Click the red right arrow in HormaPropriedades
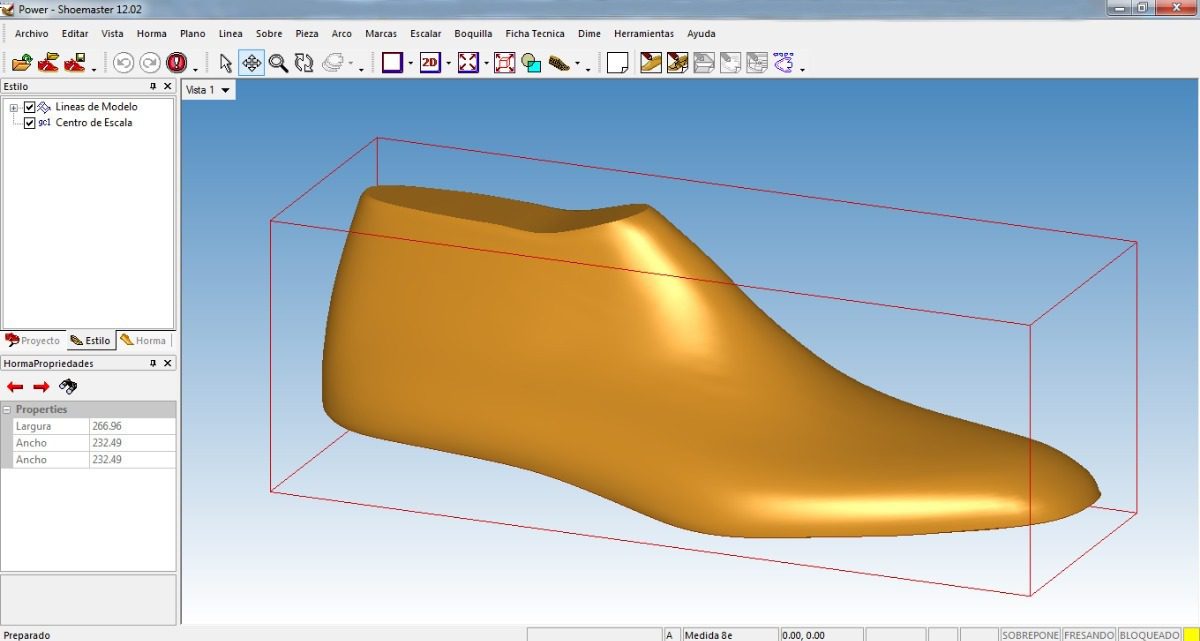This screenshot has height=641, width=1200. tap(41, 387)
